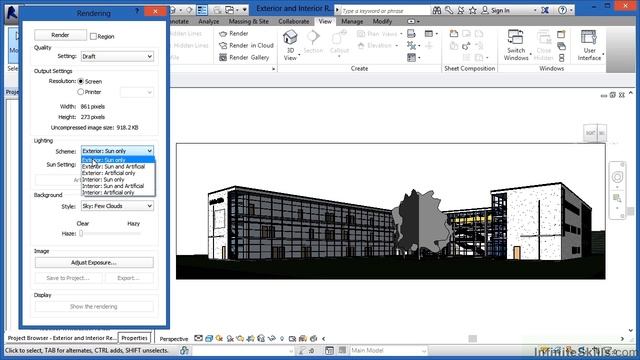Click the Communication Center satellite icon

[x=461, y=10]
